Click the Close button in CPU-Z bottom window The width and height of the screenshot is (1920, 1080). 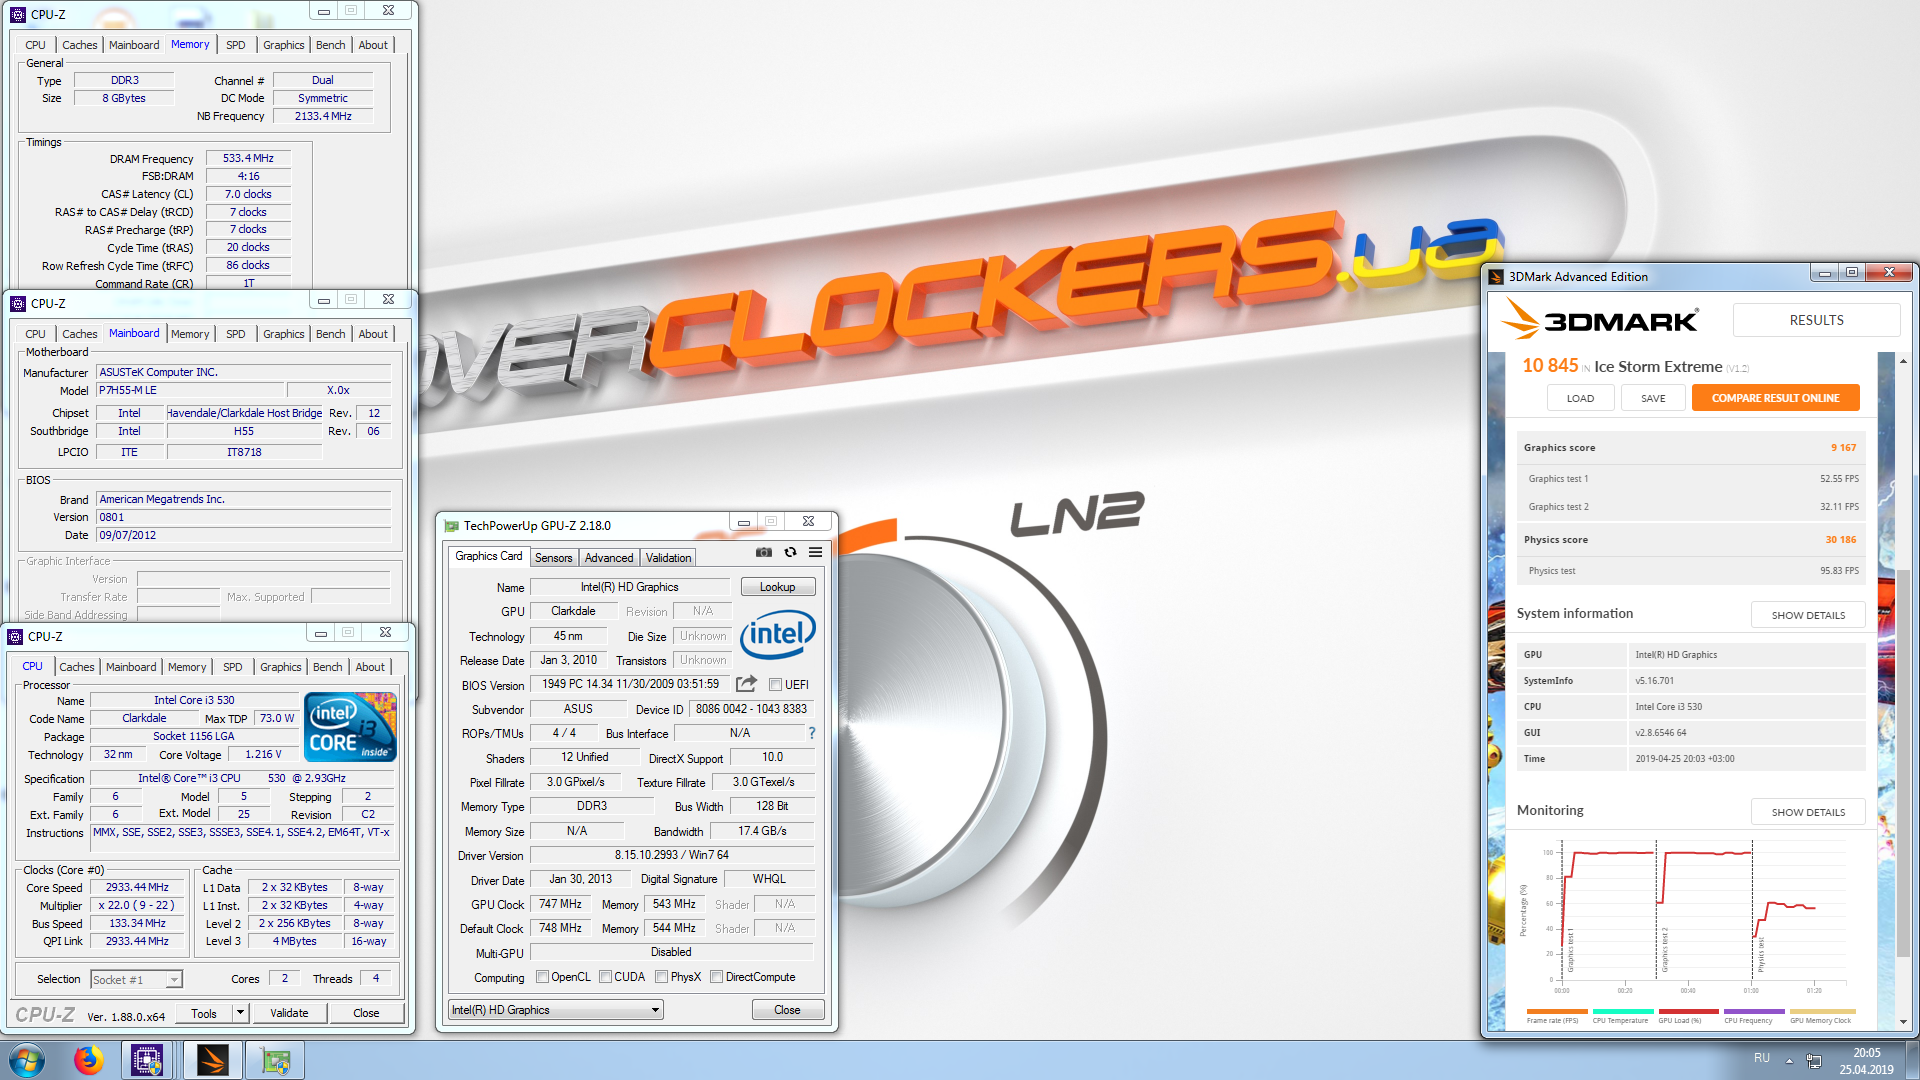click(x=366, y=1013)
